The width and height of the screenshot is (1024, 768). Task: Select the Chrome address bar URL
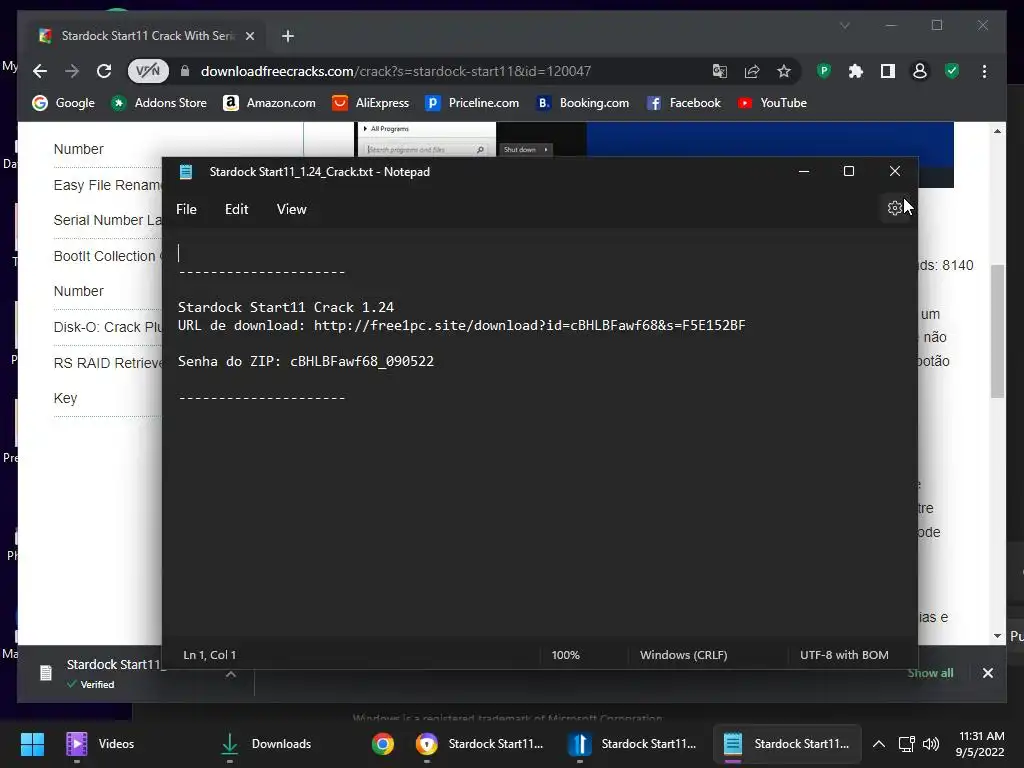click(x=396, y=71)
